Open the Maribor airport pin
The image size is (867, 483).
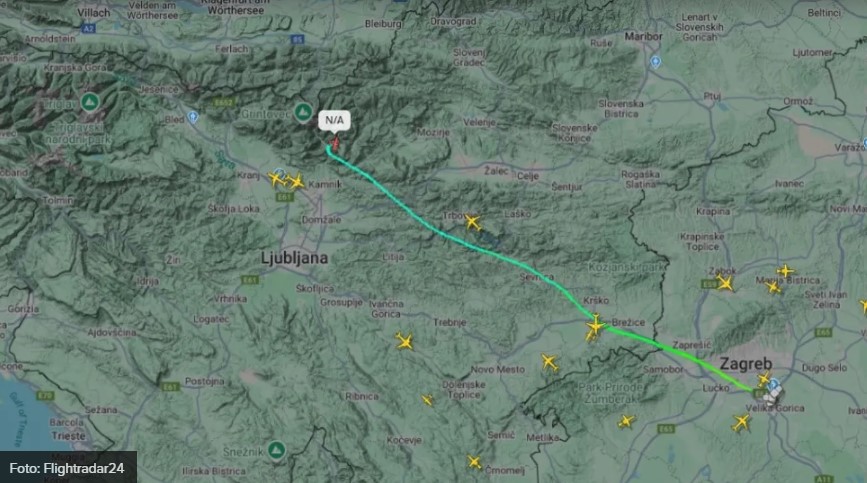pyautogui.click(x=655, y=62)
